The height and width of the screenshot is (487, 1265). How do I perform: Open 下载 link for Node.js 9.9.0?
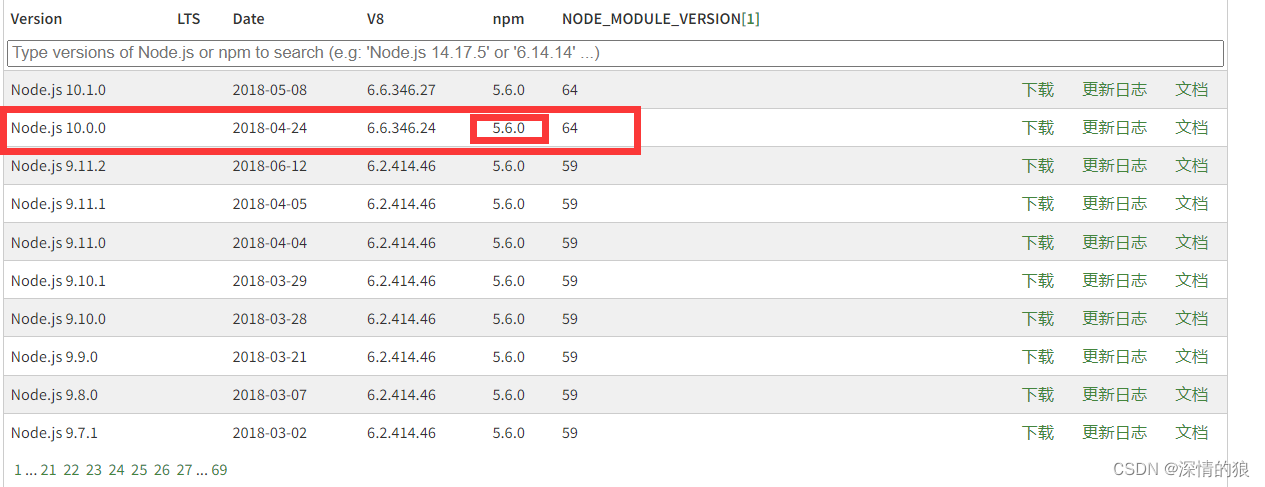tap(1038, 357)
